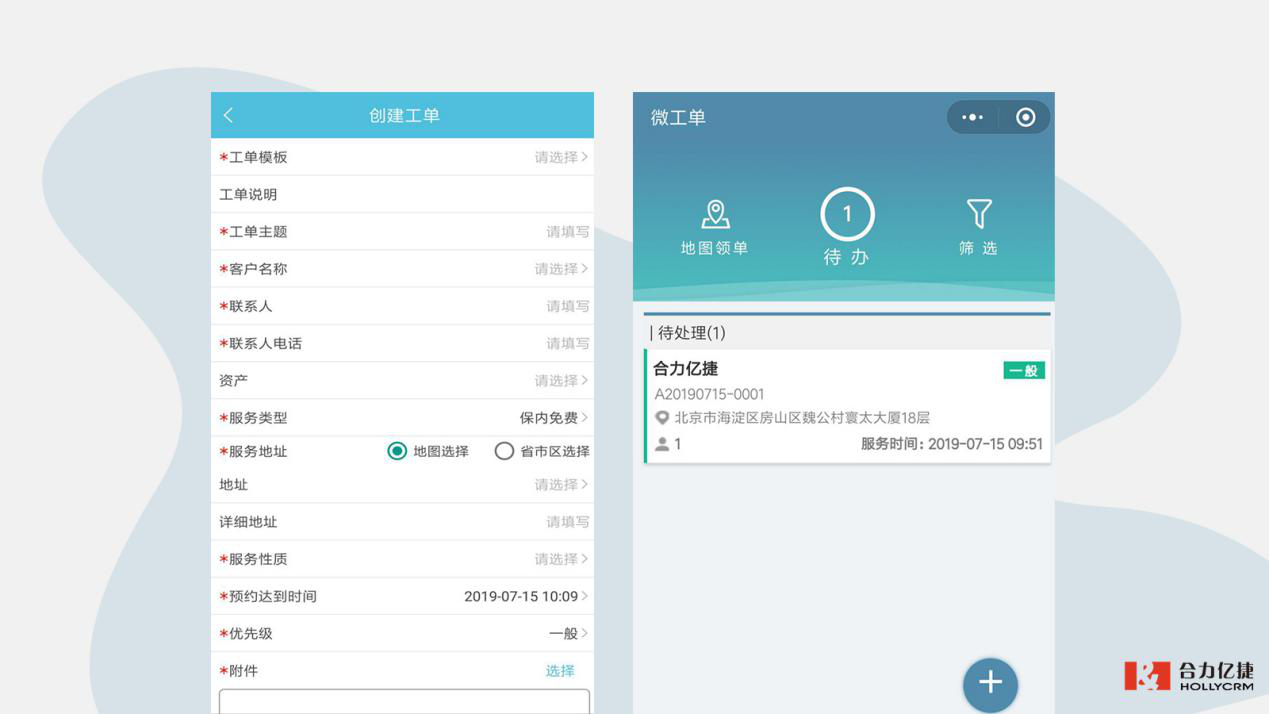Viewport: 1269px width, 714px height.
Task: Click the attachment text box below 附件
Action: 404,701
